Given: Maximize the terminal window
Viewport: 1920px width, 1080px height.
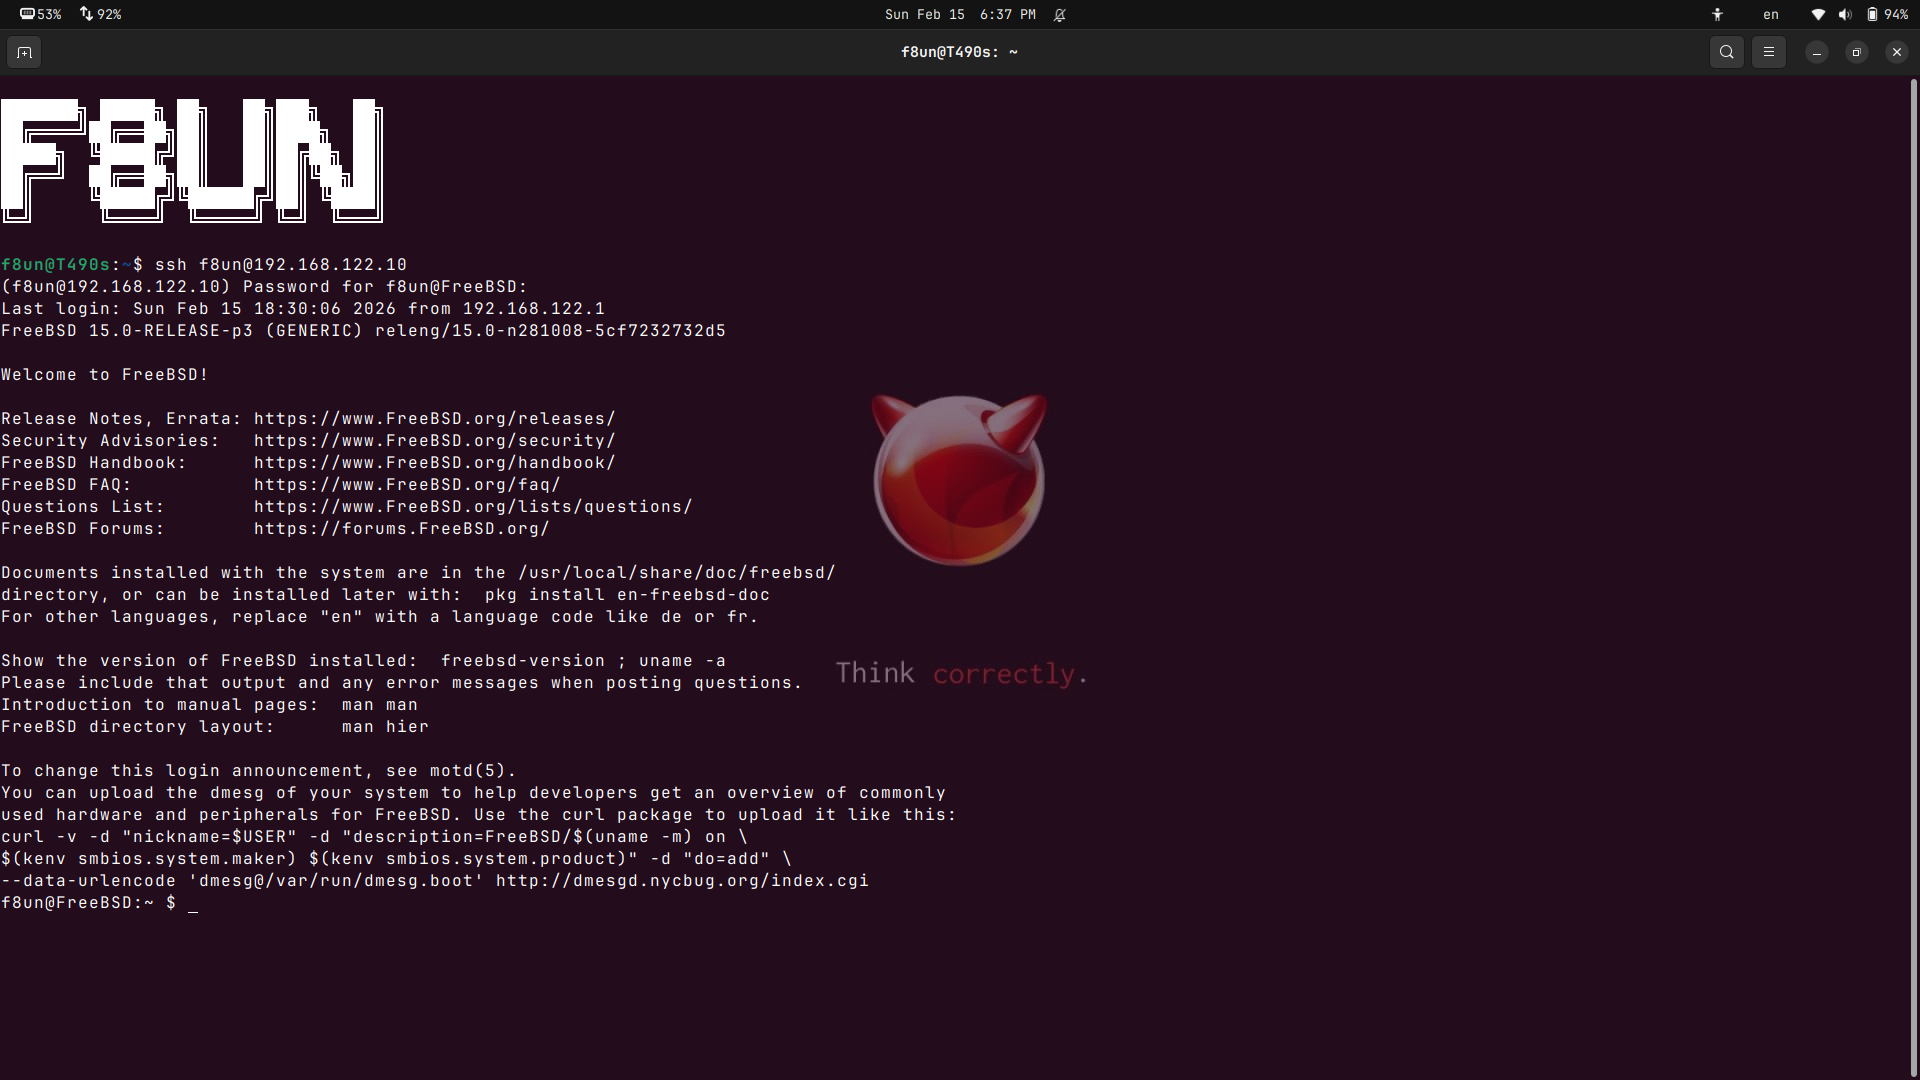Looking at the screenshot, I should 1856,52.
